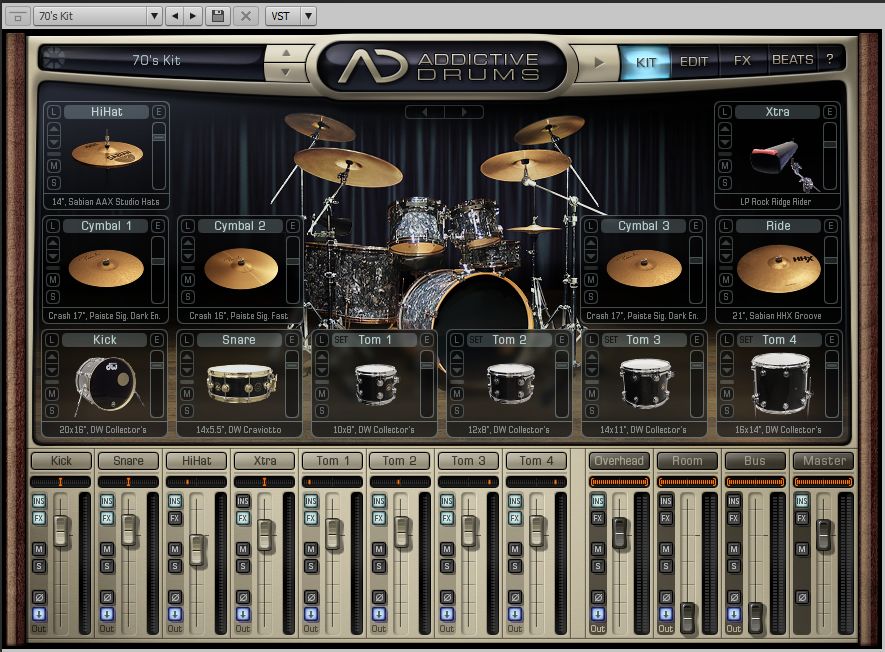Switch to the EDIT tab
The image size is (885, 652).
coord(693,60)
